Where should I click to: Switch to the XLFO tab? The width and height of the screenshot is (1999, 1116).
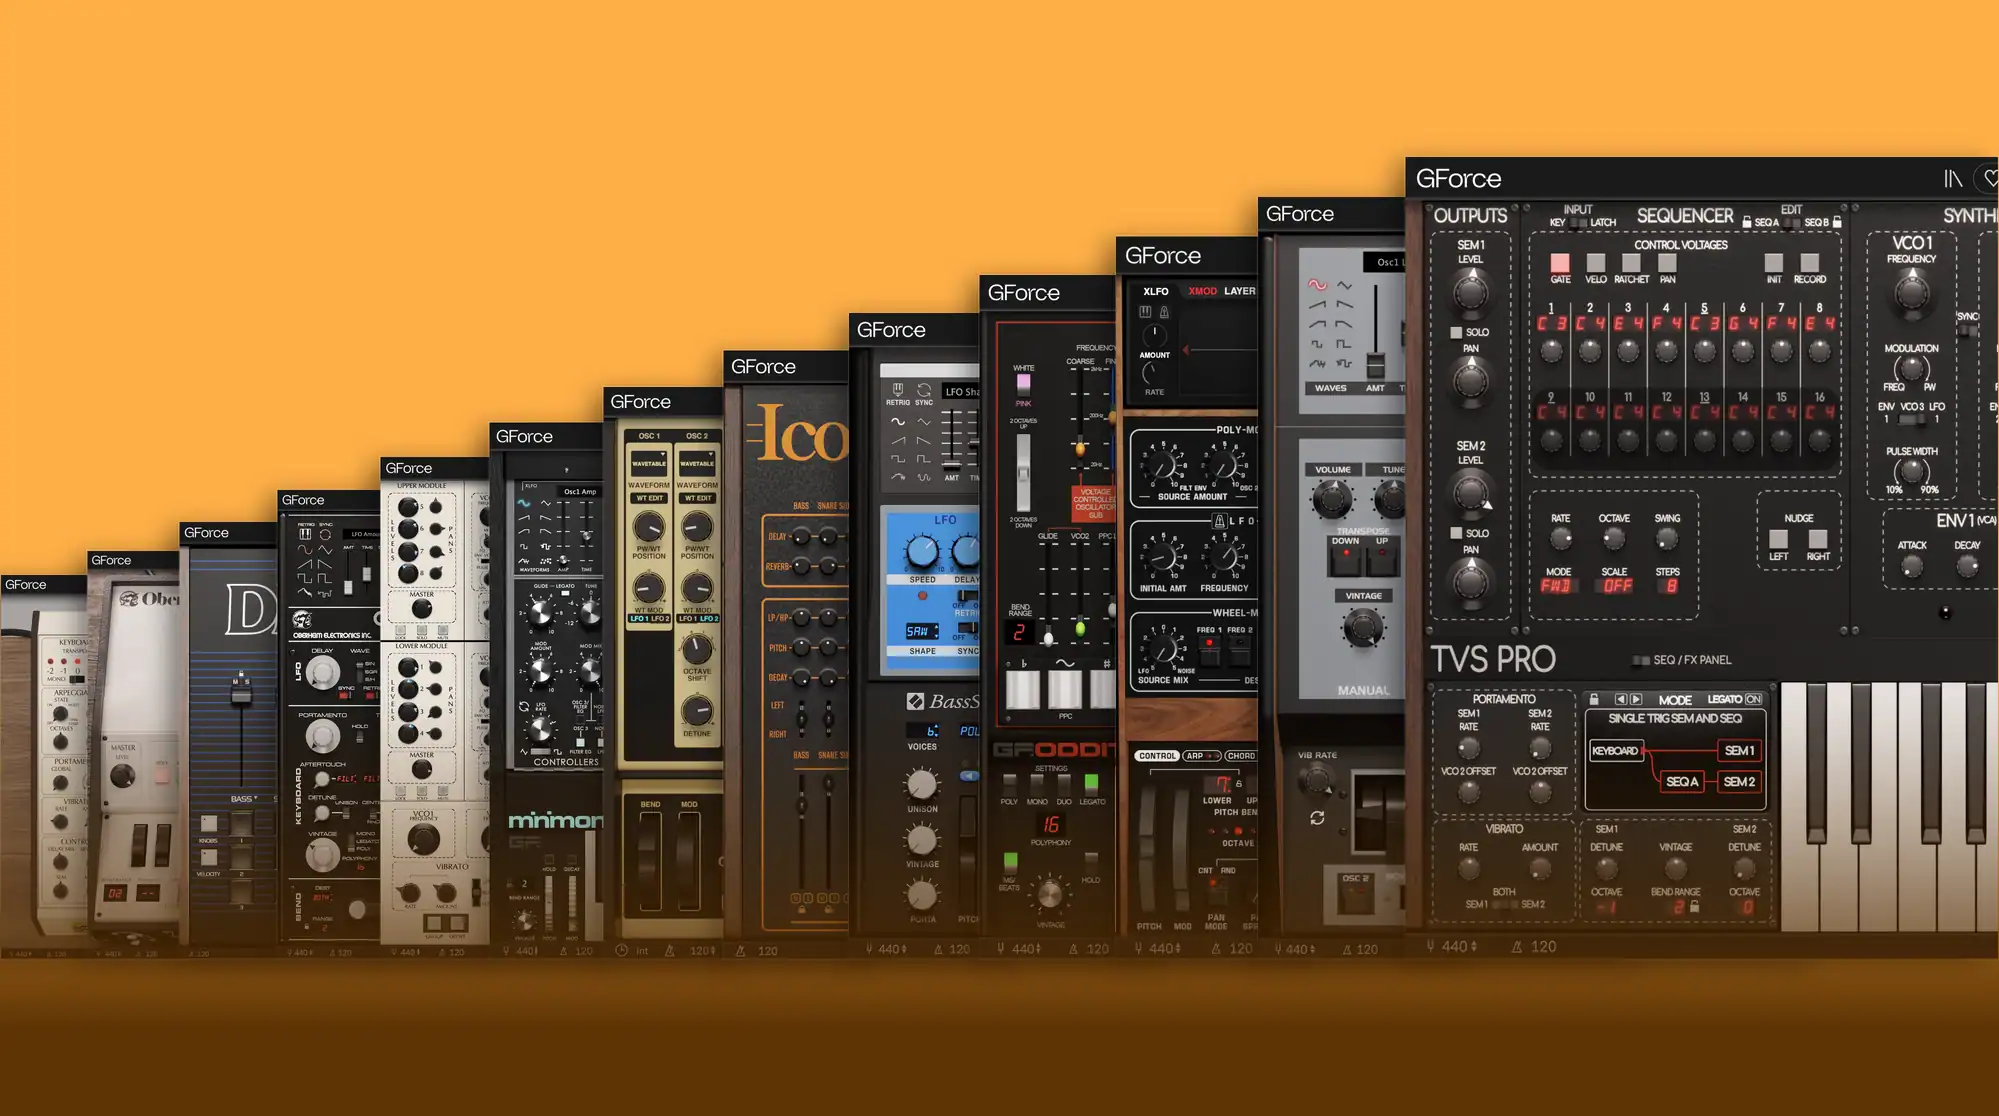pyautogui.click(x=1156, y=291)
